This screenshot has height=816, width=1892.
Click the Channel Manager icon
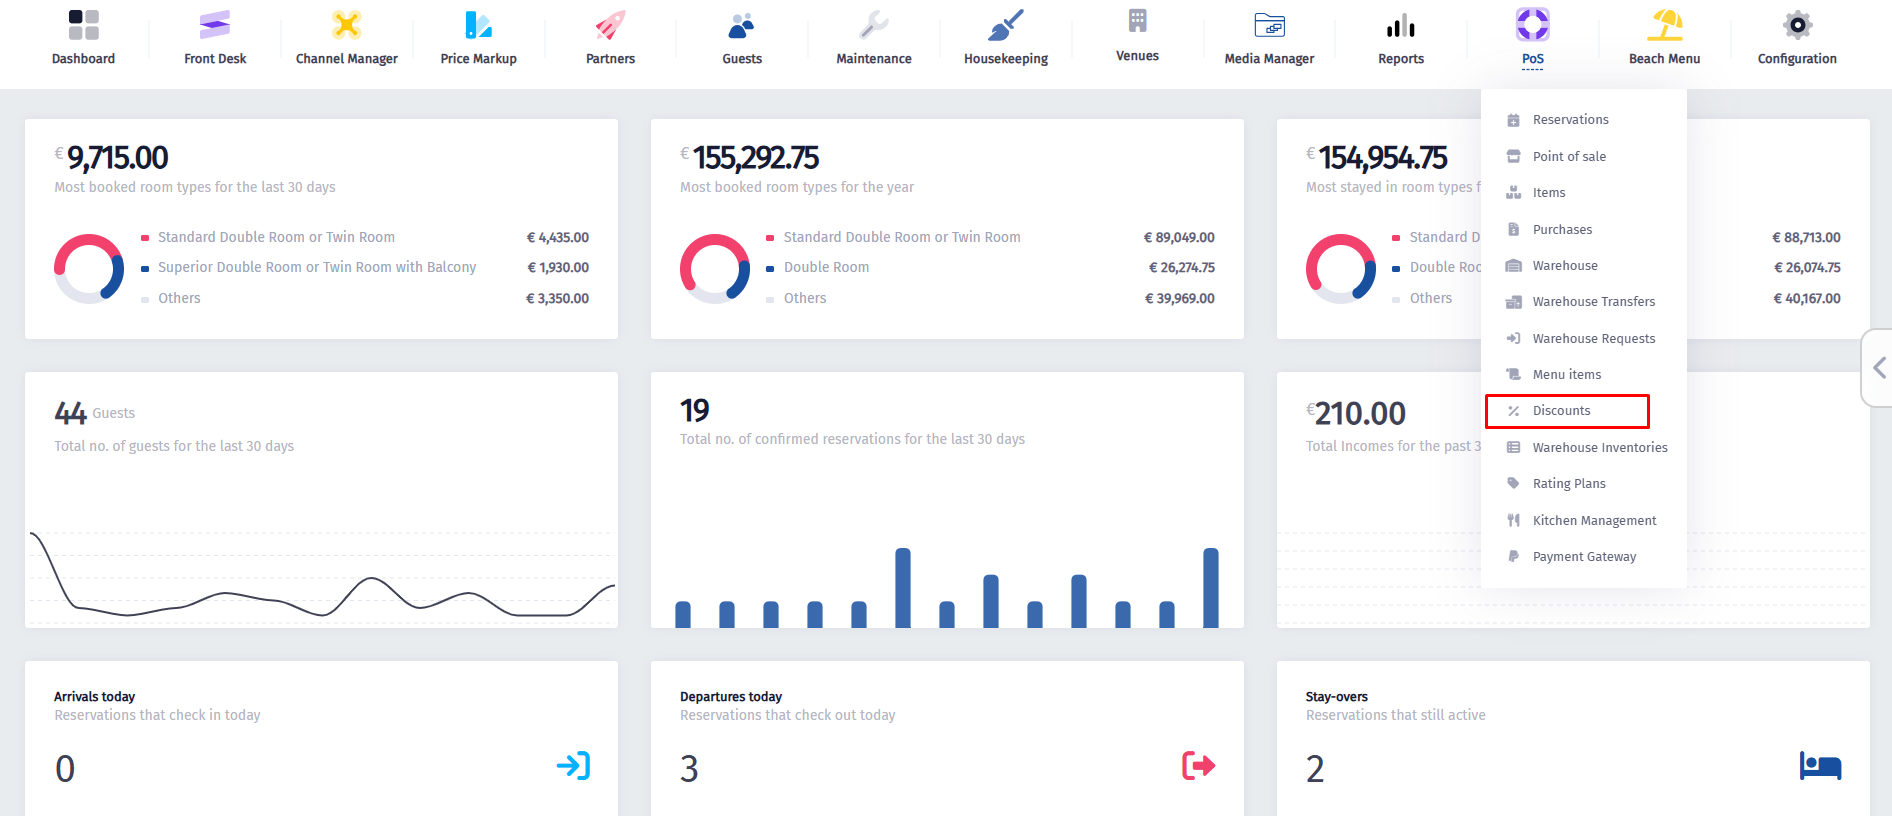(x=346, y=25)
